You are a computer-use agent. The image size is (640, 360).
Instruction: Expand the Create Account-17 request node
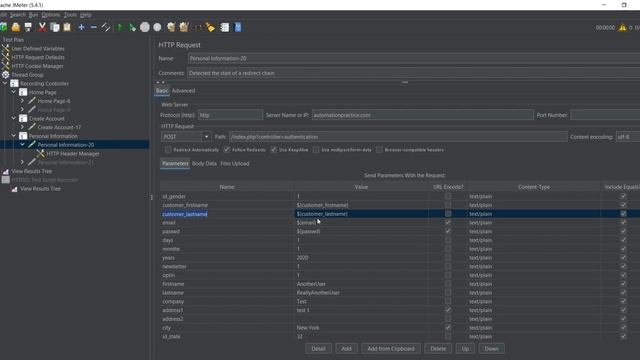click(22, 127)
